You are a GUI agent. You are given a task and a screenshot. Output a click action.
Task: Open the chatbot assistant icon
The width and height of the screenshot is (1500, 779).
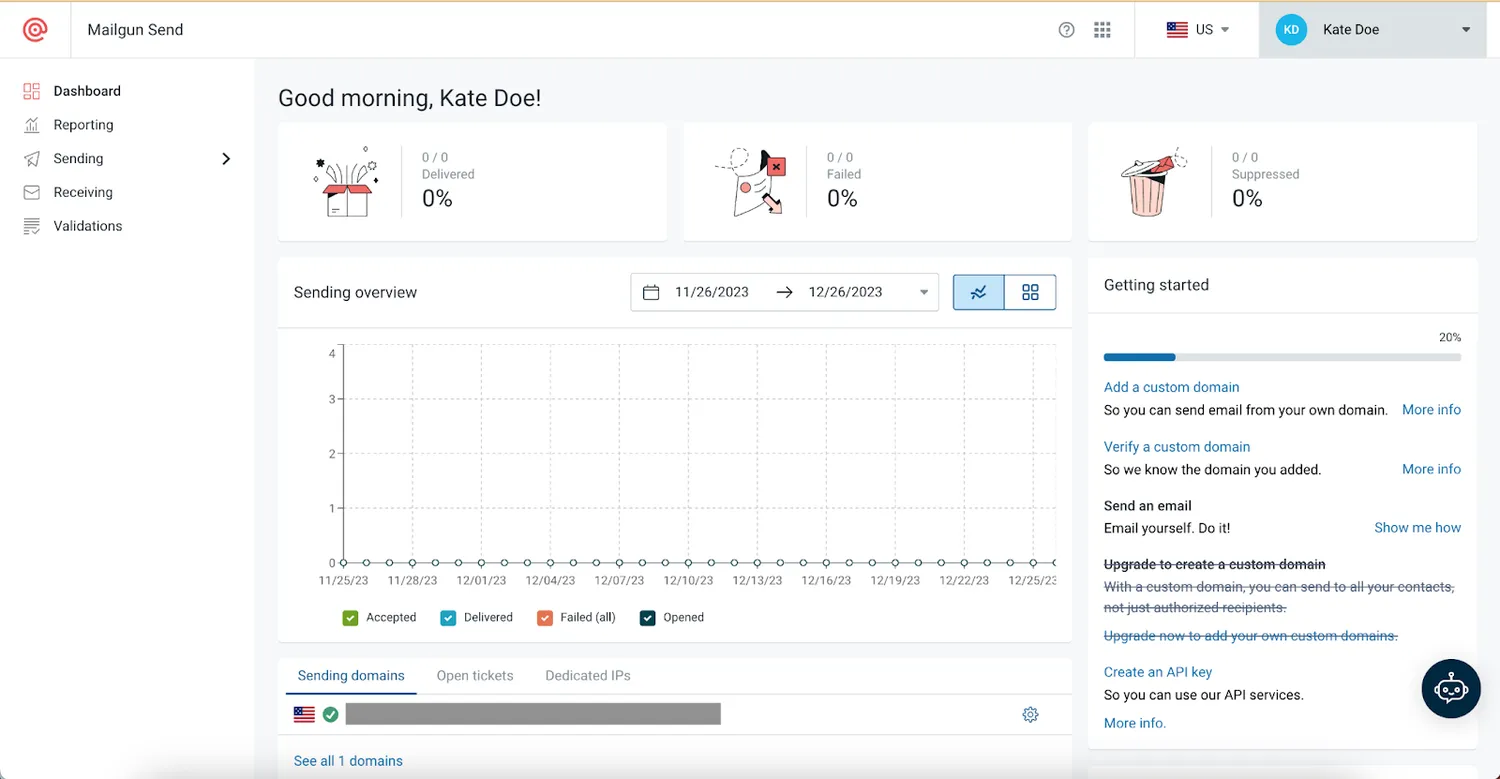[1451, 688]
